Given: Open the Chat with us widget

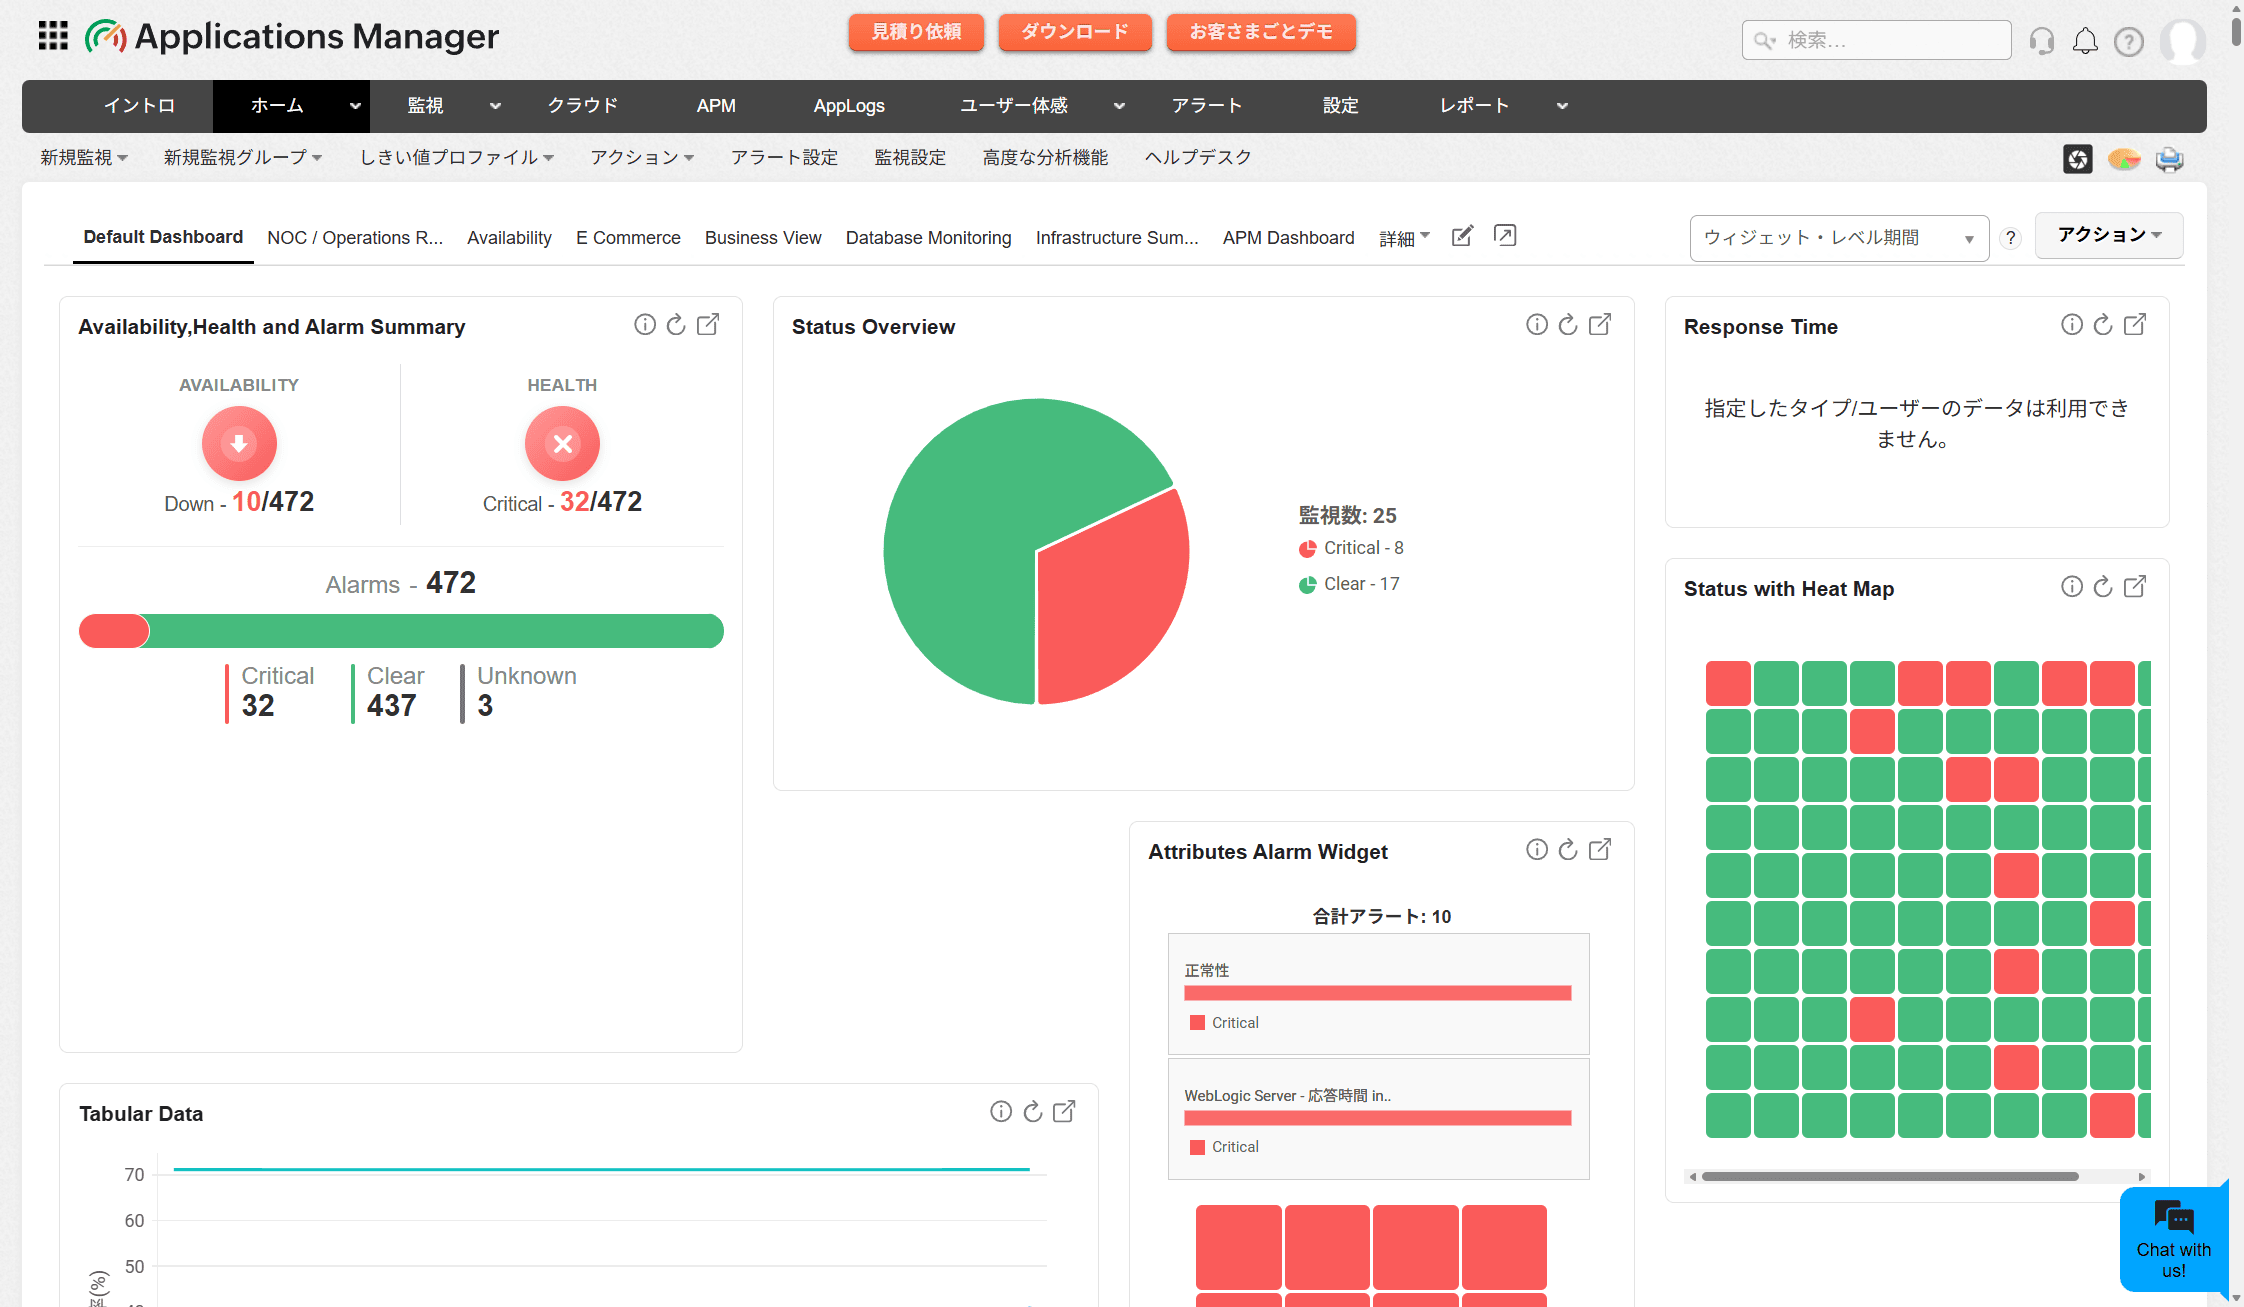Looking at the screenshot, I should click(2173, 1240).
